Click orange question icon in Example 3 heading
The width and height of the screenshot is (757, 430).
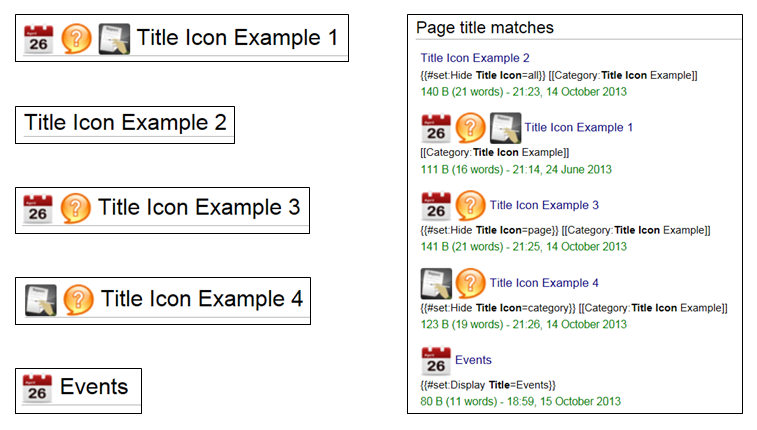click(x=76, y=209)
